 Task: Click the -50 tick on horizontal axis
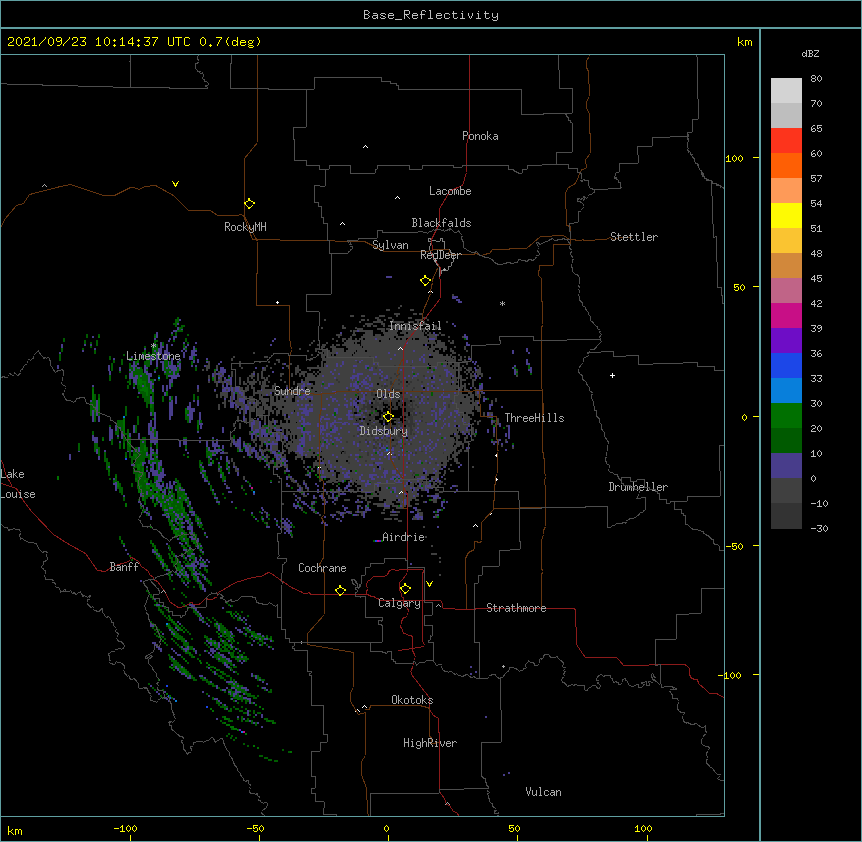pyautogui.click(x=255, y=828)
